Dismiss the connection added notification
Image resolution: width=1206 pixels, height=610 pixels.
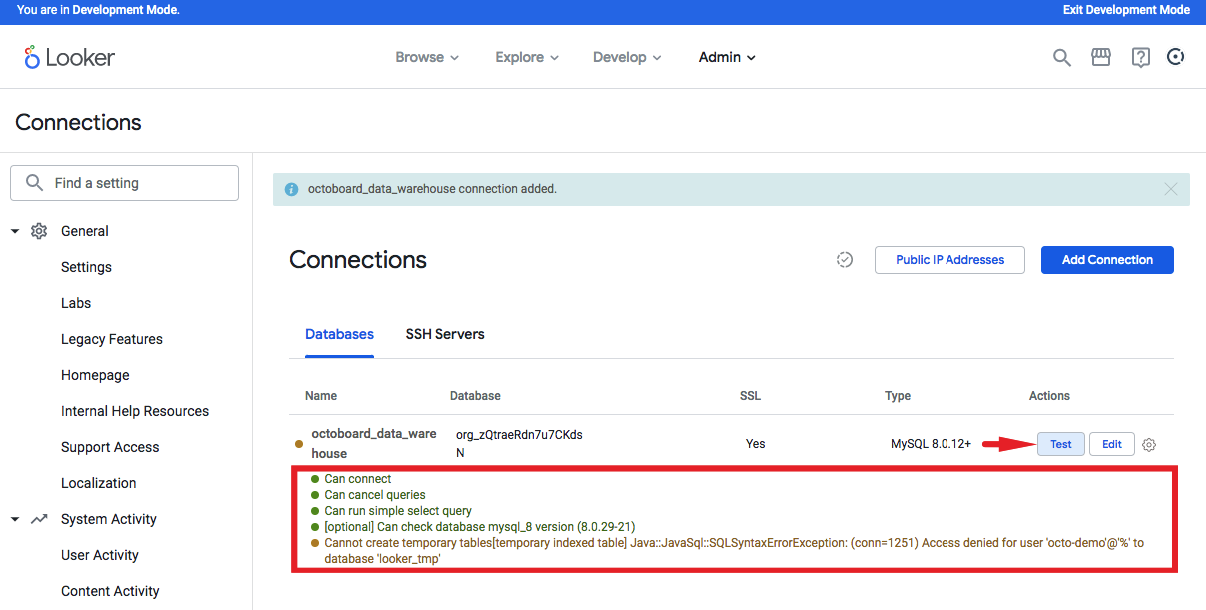pyautogui.click(x=1171, y=189)
